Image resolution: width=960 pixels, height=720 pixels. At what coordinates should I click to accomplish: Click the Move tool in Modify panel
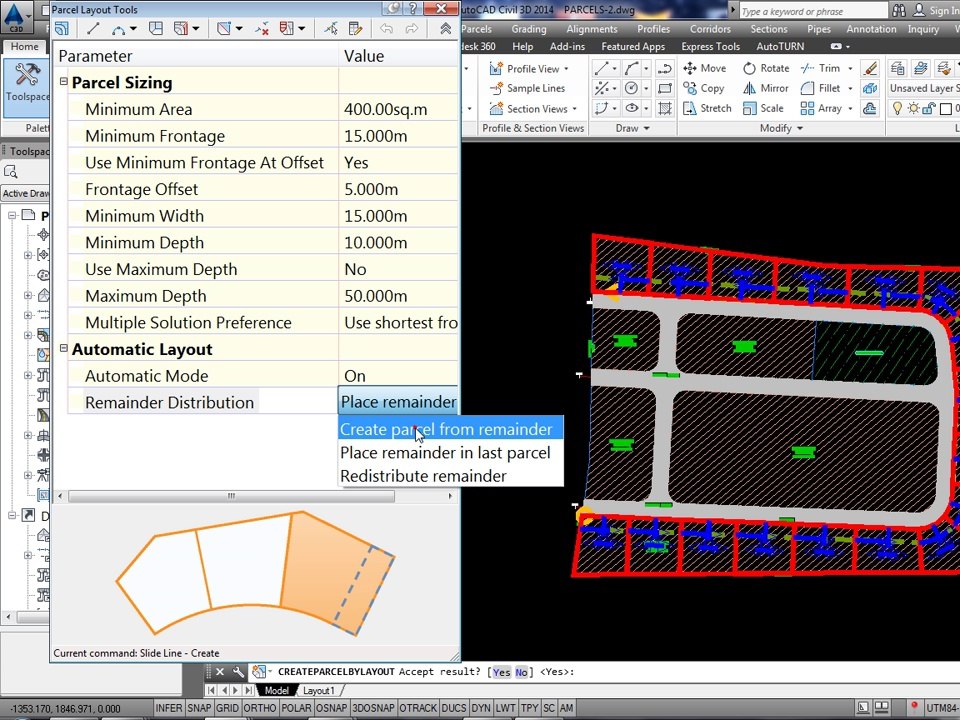[705, 68]
